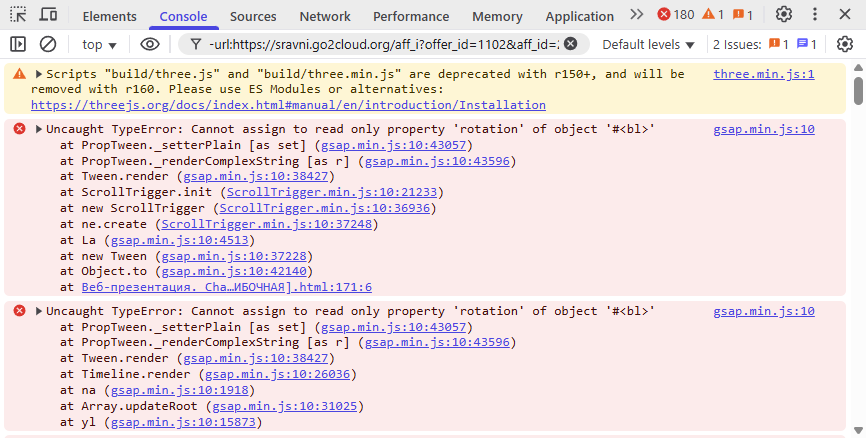
Task: Open the Default levels dropdown
Action: tap(648, 44)
